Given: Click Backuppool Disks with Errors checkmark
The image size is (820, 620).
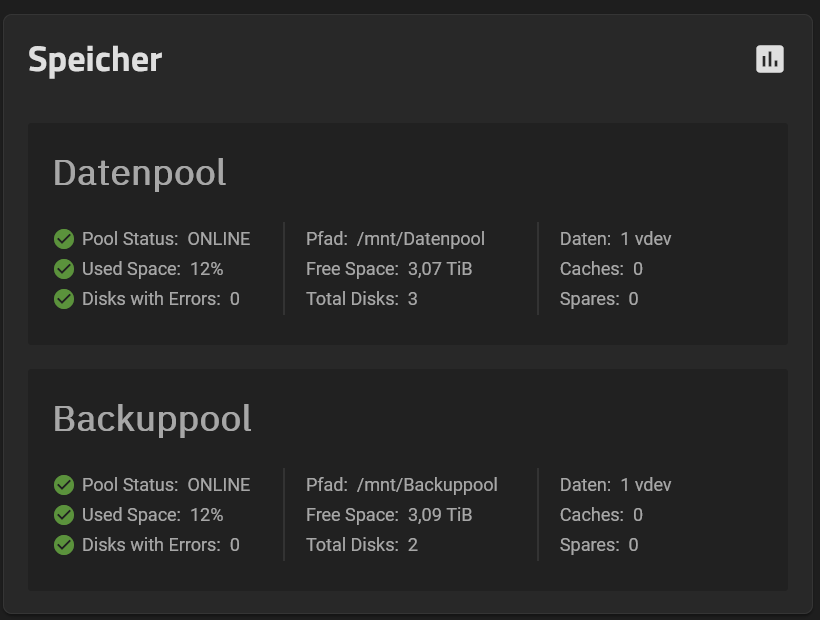Looking at the screenshot, I should pyautogui.click(x=64, y=545).
